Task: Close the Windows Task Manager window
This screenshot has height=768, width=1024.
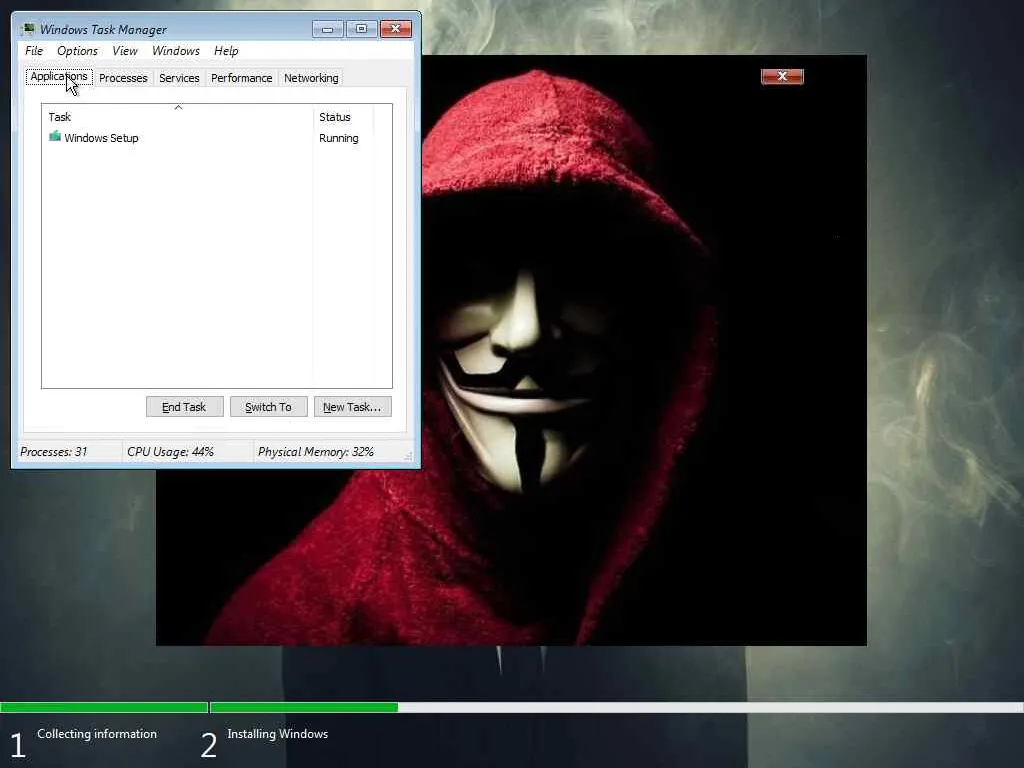Action: 396,29
